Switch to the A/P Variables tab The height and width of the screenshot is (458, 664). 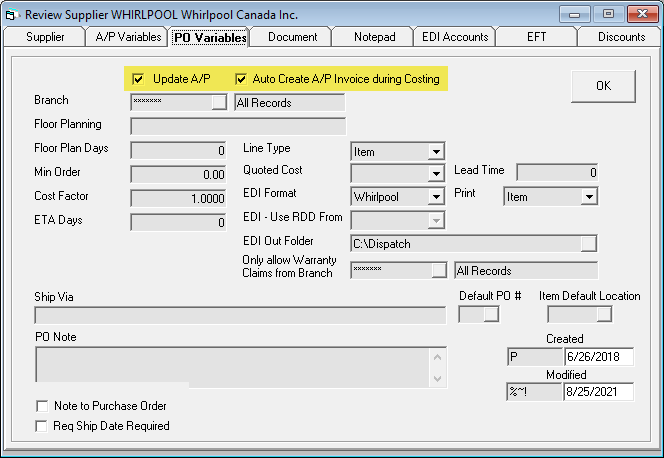128,37
